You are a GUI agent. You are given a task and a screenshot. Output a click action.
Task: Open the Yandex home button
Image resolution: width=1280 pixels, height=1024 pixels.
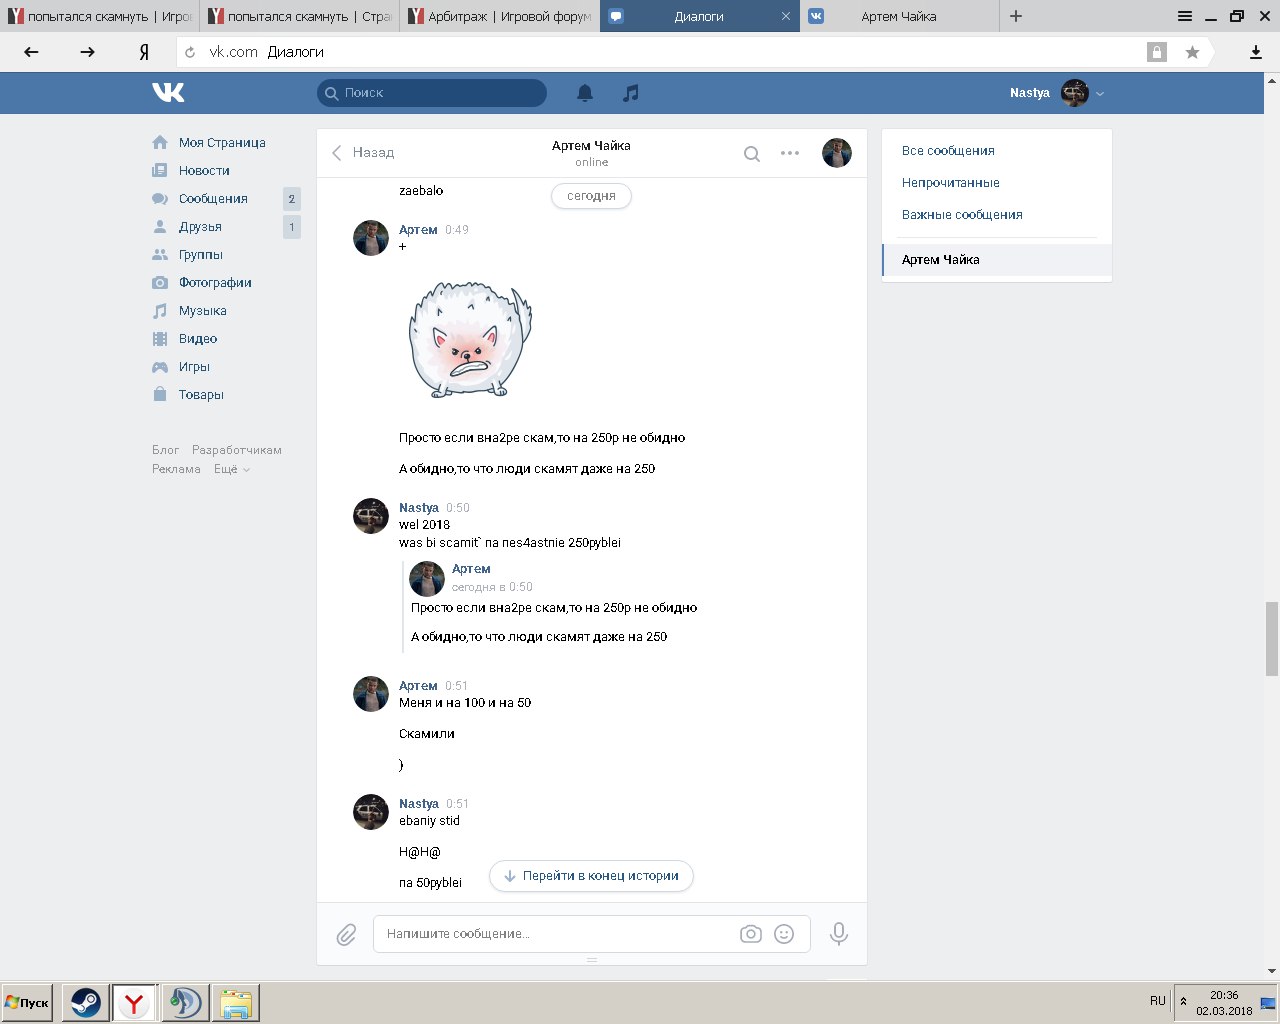[144, 52]
